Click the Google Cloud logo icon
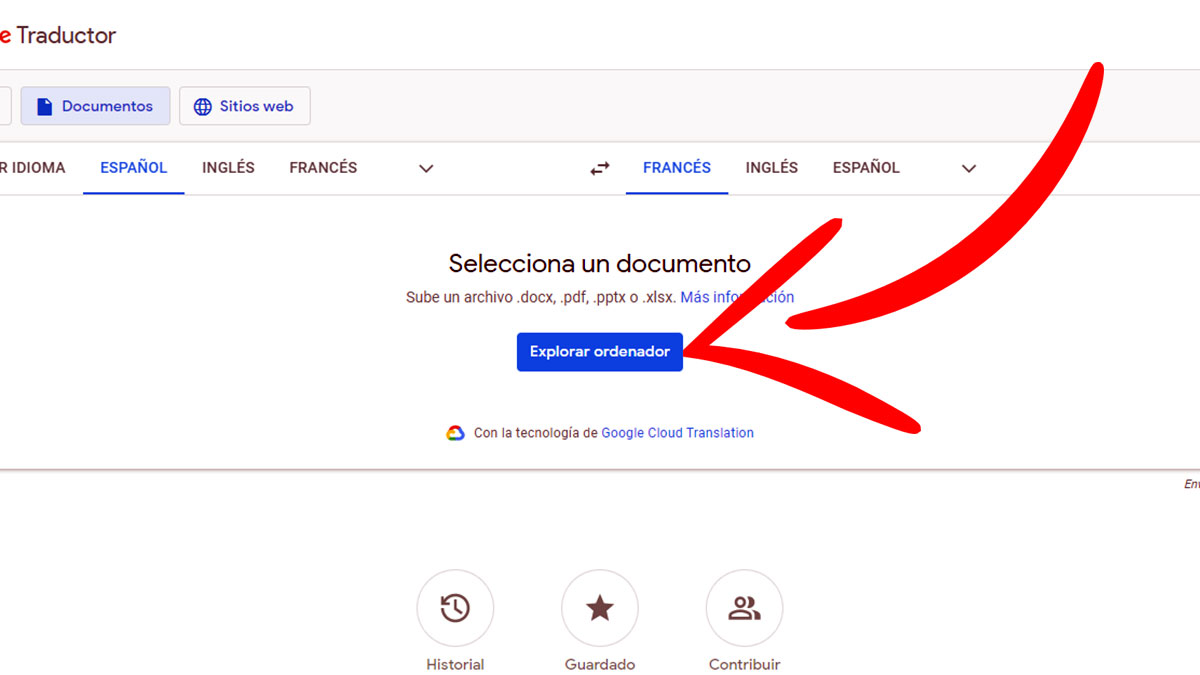Image resolution: width=1200 pixels, height=675 pixels. (x=455, y=433)
